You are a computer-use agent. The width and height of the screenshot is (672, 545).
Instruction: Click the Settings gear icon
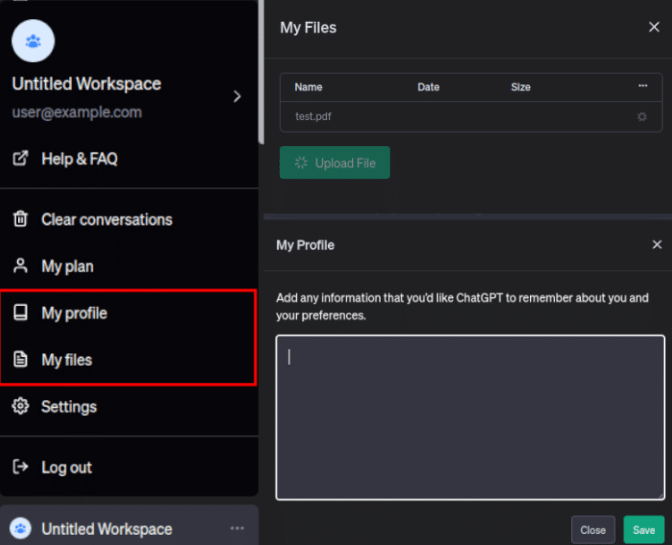point(20,407)
